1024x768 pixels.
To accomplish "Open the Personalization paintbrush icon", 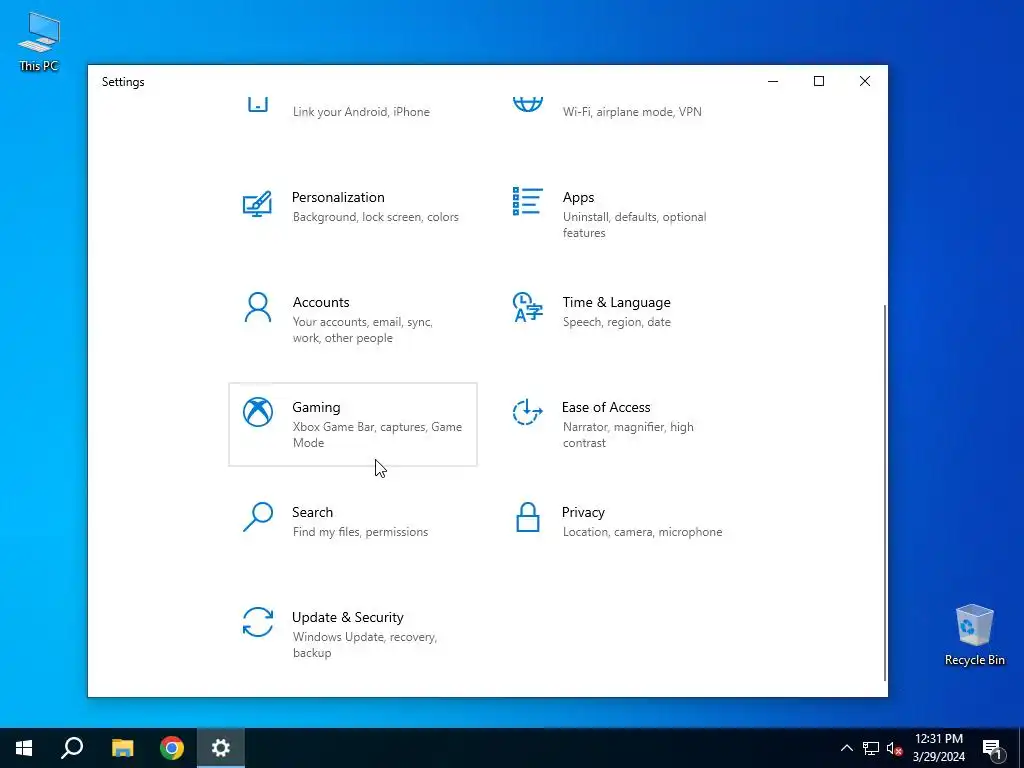I will [257, 204].
